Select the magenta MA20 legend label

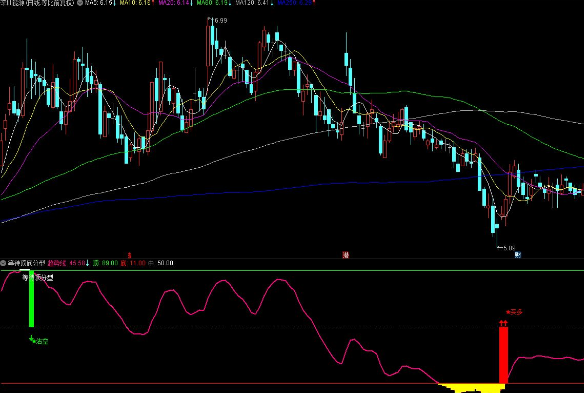[x=174, y=3]
